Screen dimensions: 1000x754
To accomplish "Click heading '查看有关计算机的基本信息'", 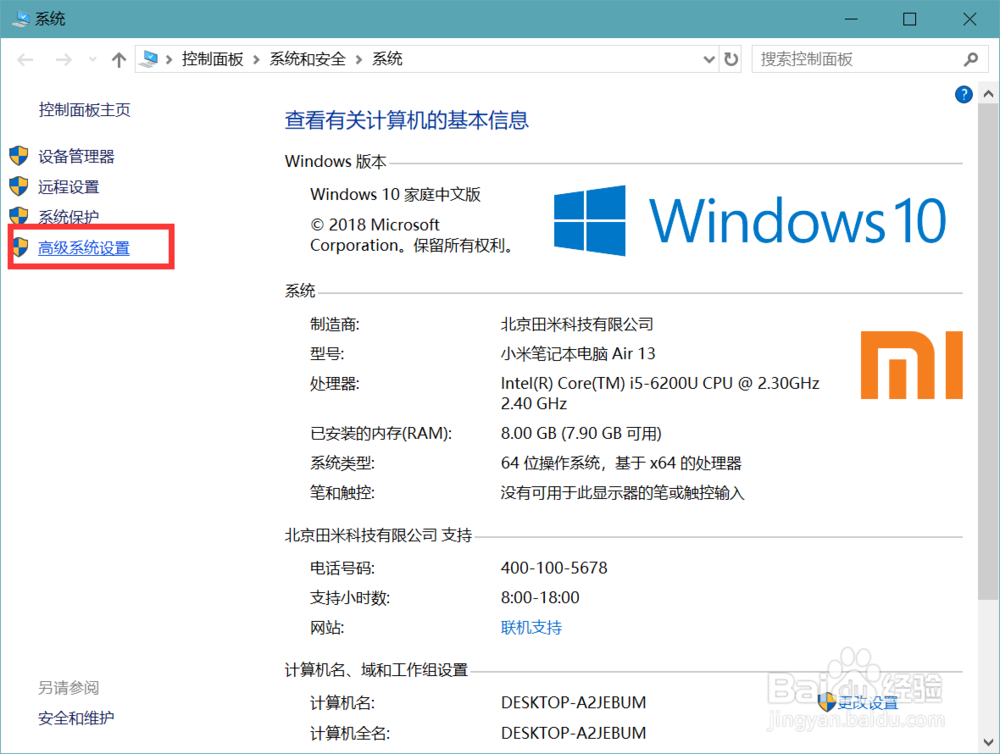I will pyautogui.click(x=407, y=120).
